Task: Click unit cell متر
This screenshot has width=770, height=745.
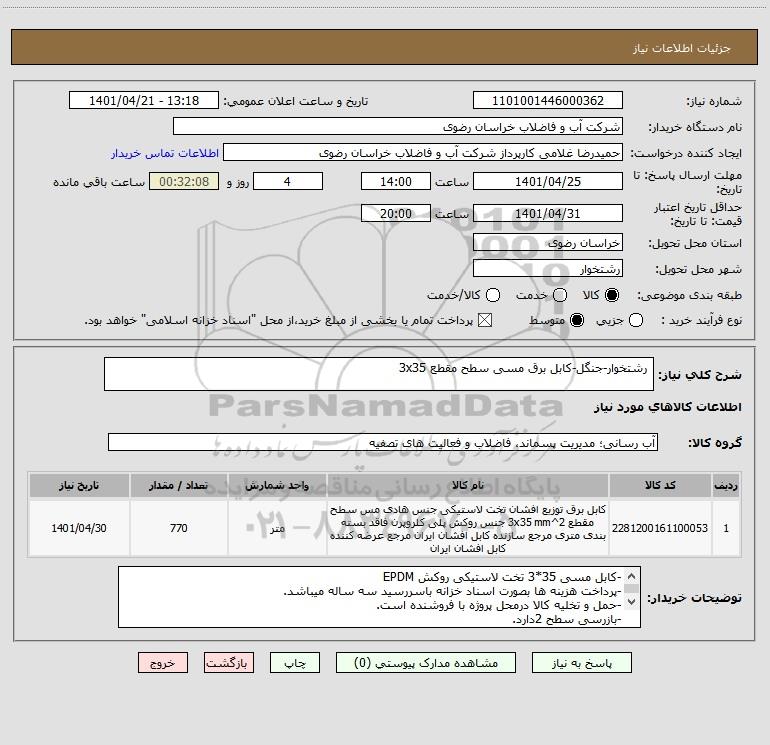Action: point(277,528)
